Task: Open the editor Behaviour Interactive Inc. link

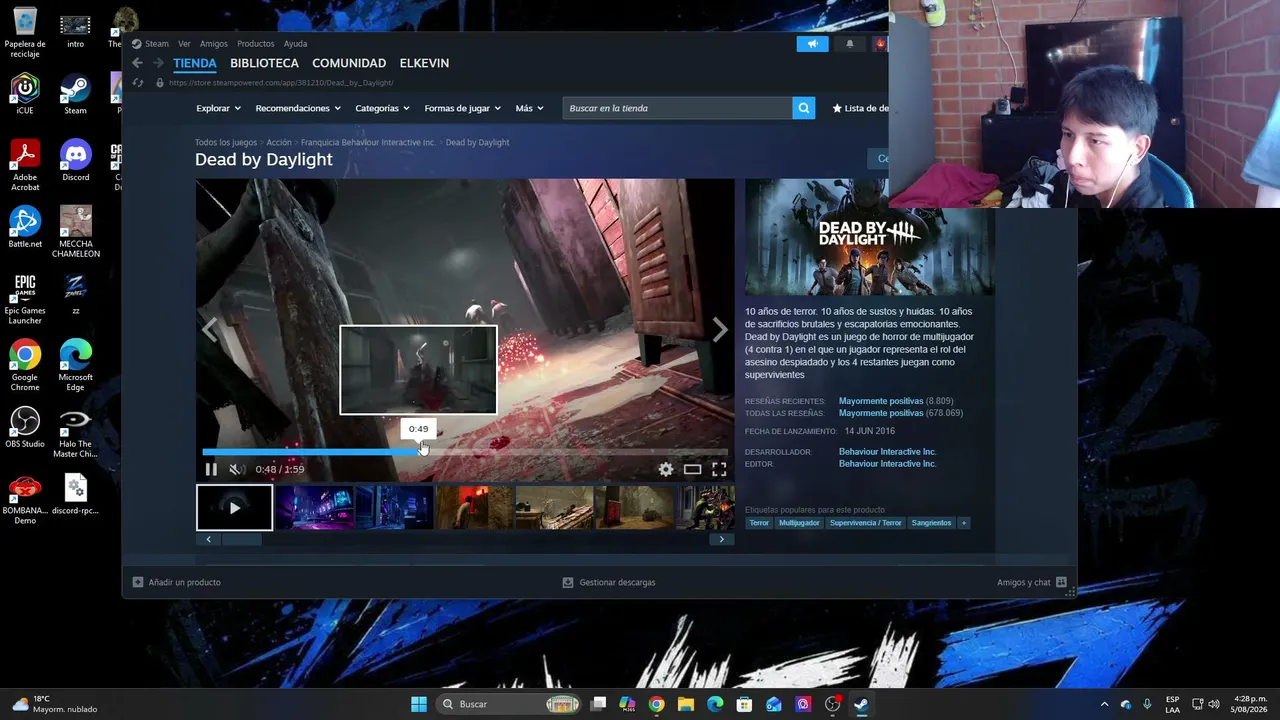Action: (x=887, y=464)
